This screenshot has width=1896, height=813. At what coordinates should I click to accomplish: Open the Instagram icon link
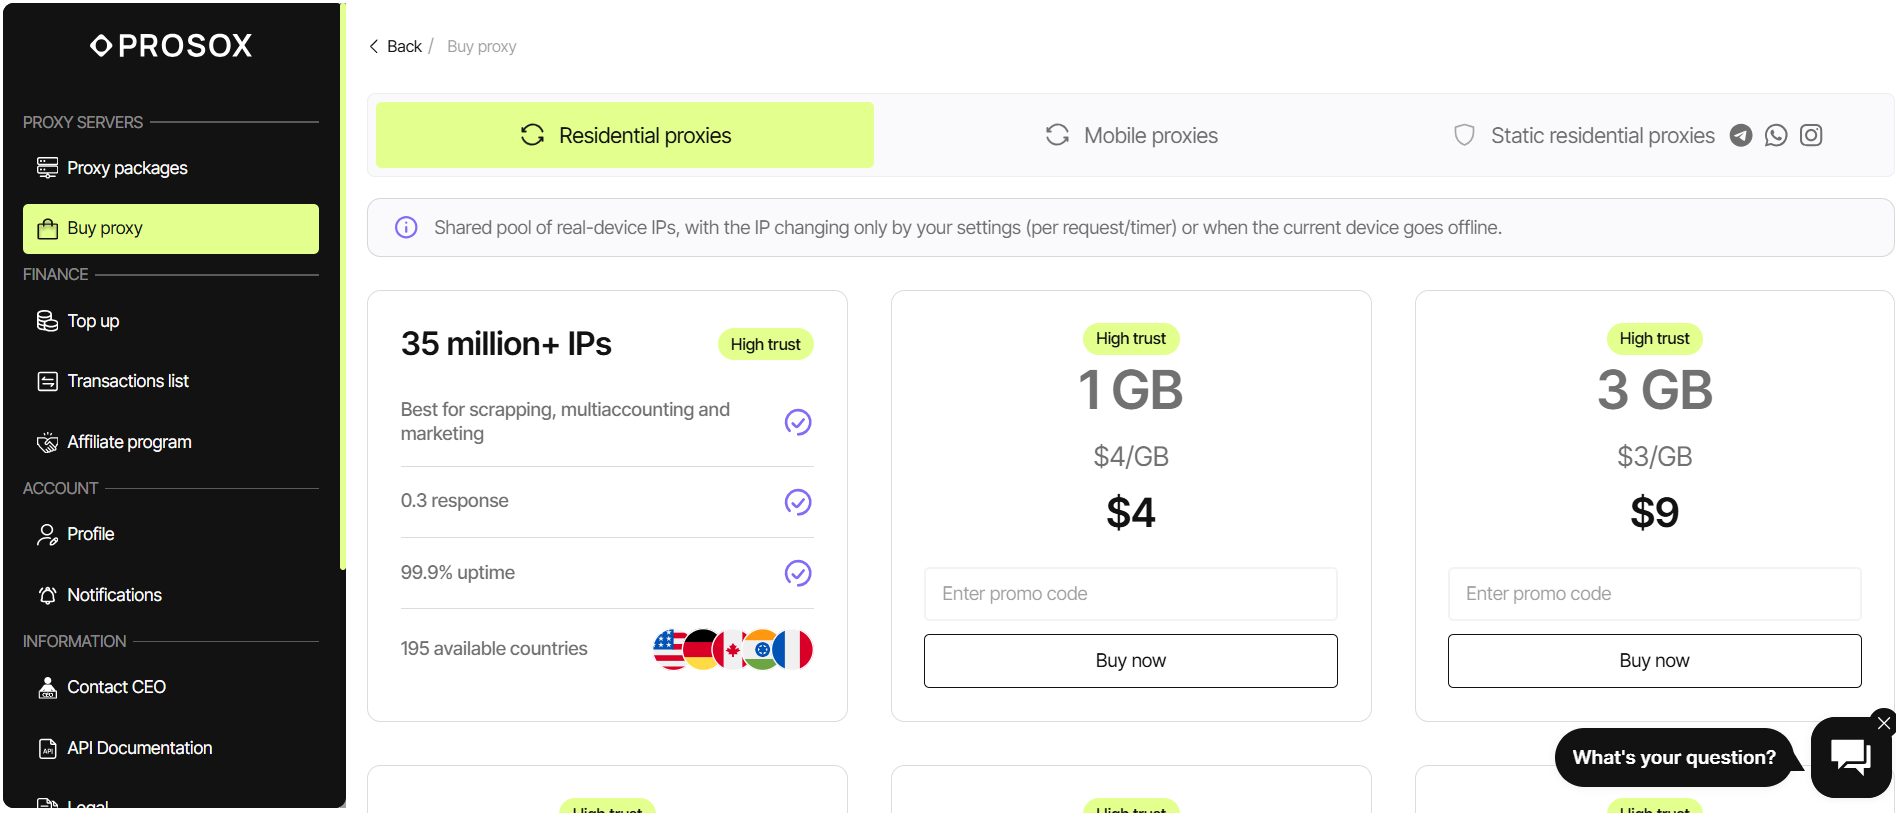pos(1811,135)
